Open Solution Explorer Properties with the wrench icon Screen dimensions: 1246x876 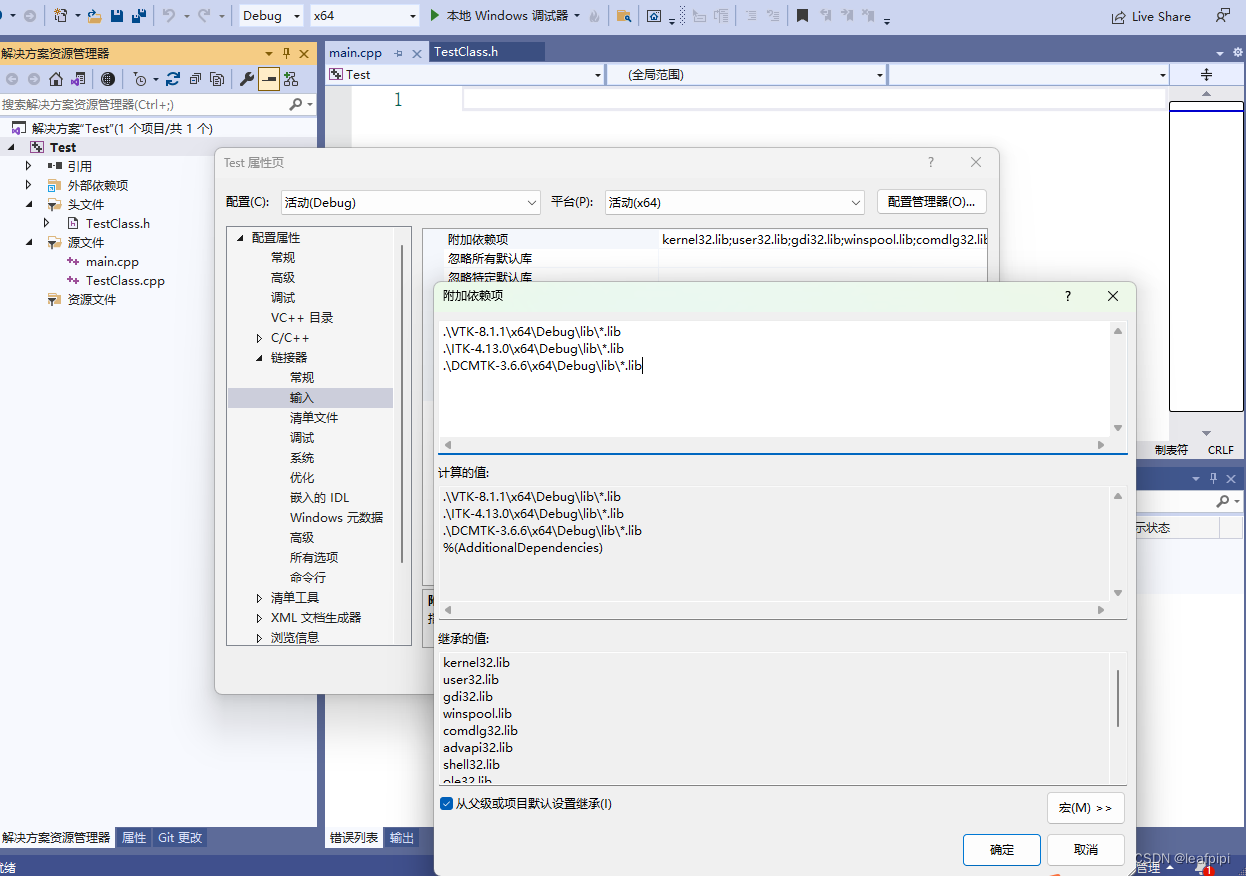pos(247,79)
